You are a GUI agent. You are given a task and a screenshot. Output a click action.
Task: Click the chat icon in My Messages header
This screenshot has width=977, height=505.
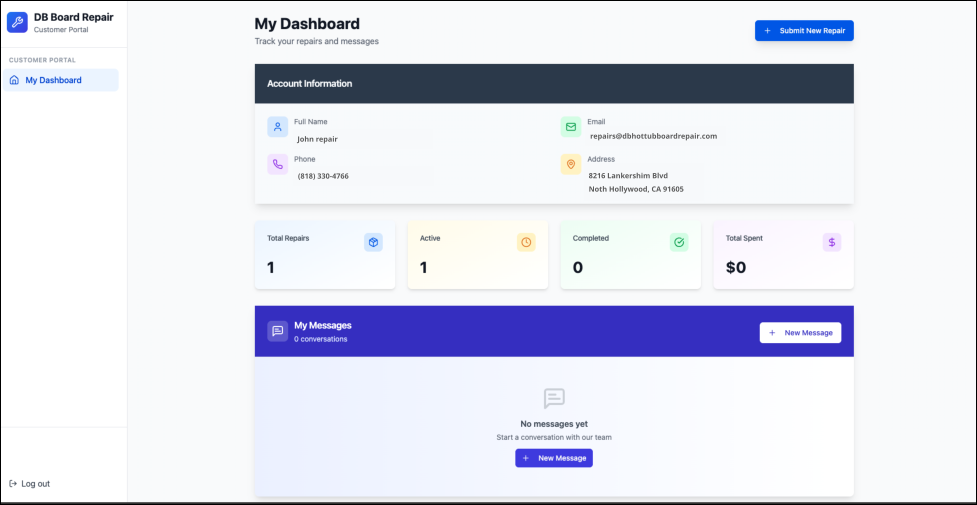[x=277, y=331]
